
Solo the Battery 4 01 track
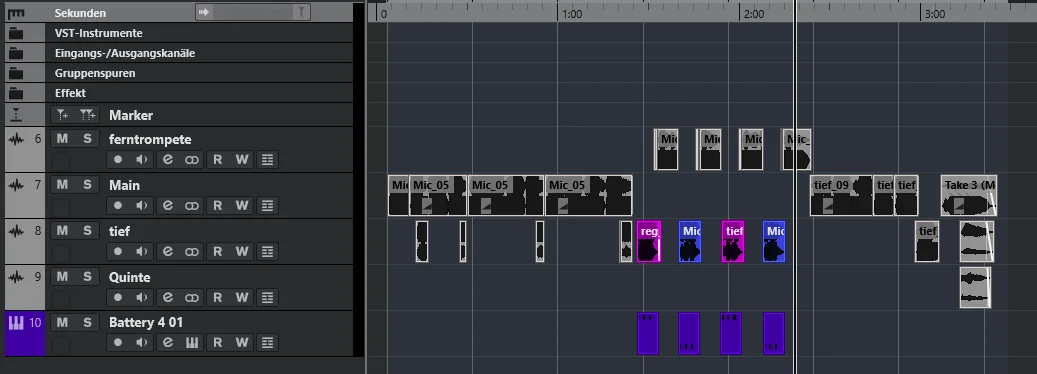click(87, 322)
